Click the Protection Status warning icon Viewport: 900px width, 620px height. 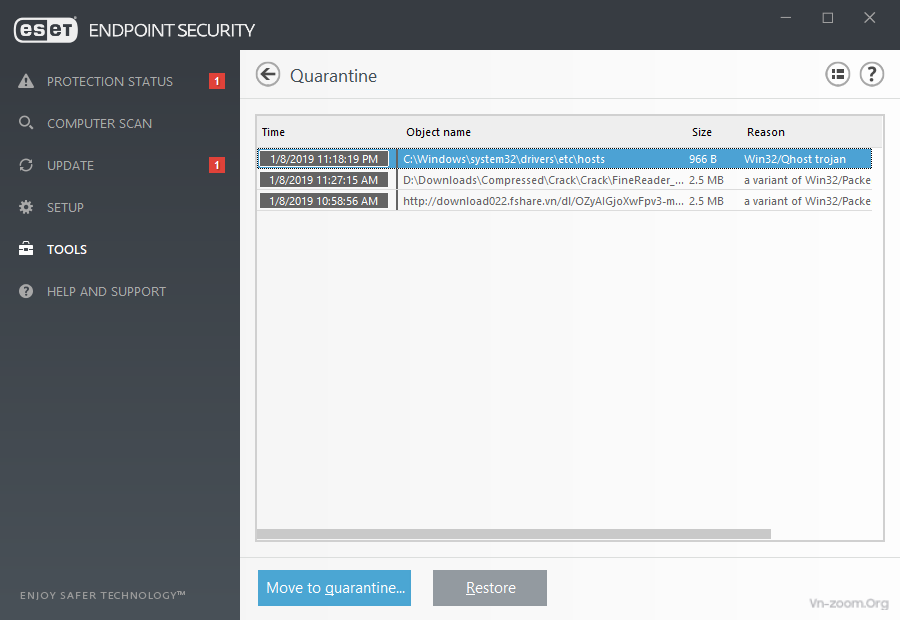point(26,82)
